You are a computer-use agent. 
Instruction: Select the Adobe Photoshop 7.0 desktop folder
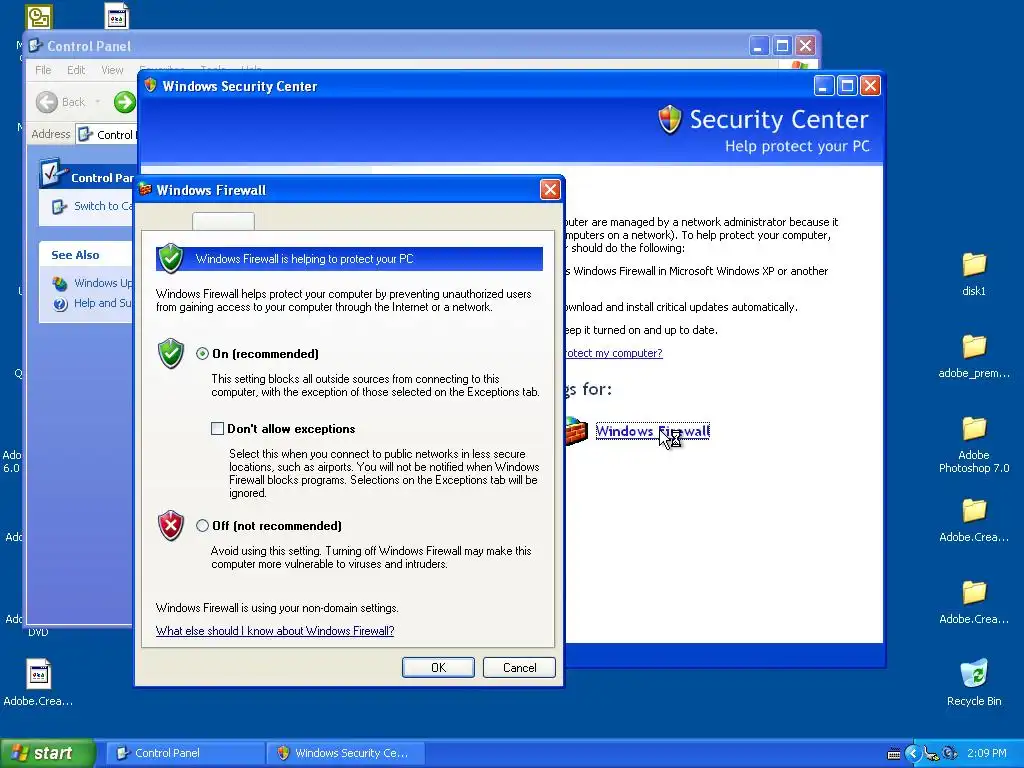point(974,445)
